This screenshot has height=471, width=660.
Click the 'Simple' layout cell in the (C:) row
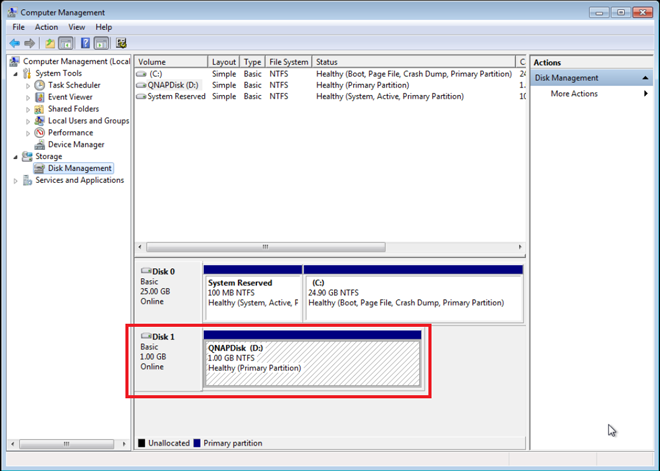coord(224,74)
